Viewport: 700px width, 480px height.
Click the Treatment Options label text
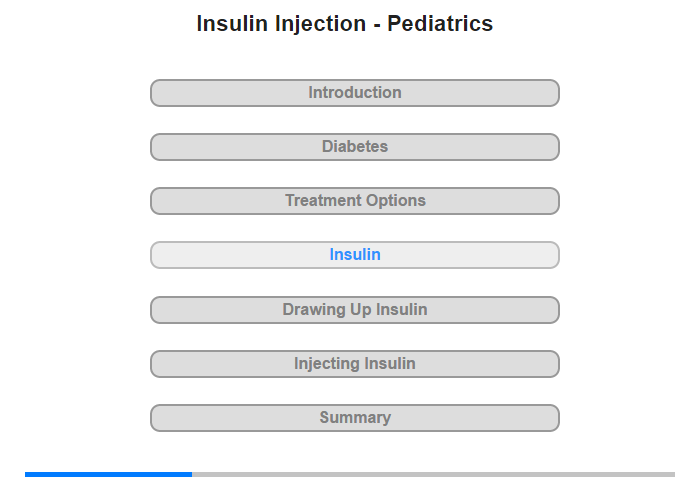tap(355, 200)
